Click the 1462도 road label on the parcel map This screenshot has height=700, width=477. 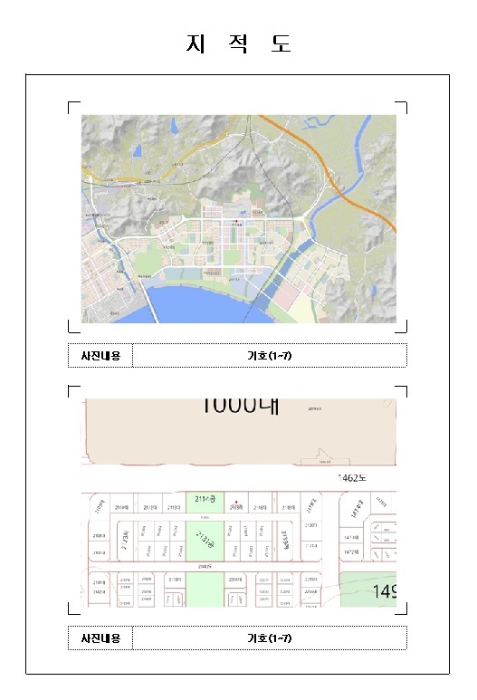351,478
